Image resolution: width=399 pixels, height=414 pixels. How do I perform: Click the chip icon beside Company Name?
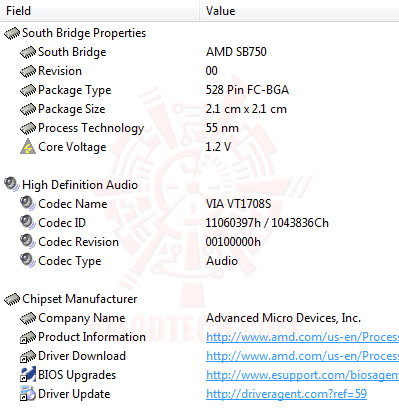tap(28, 318)
